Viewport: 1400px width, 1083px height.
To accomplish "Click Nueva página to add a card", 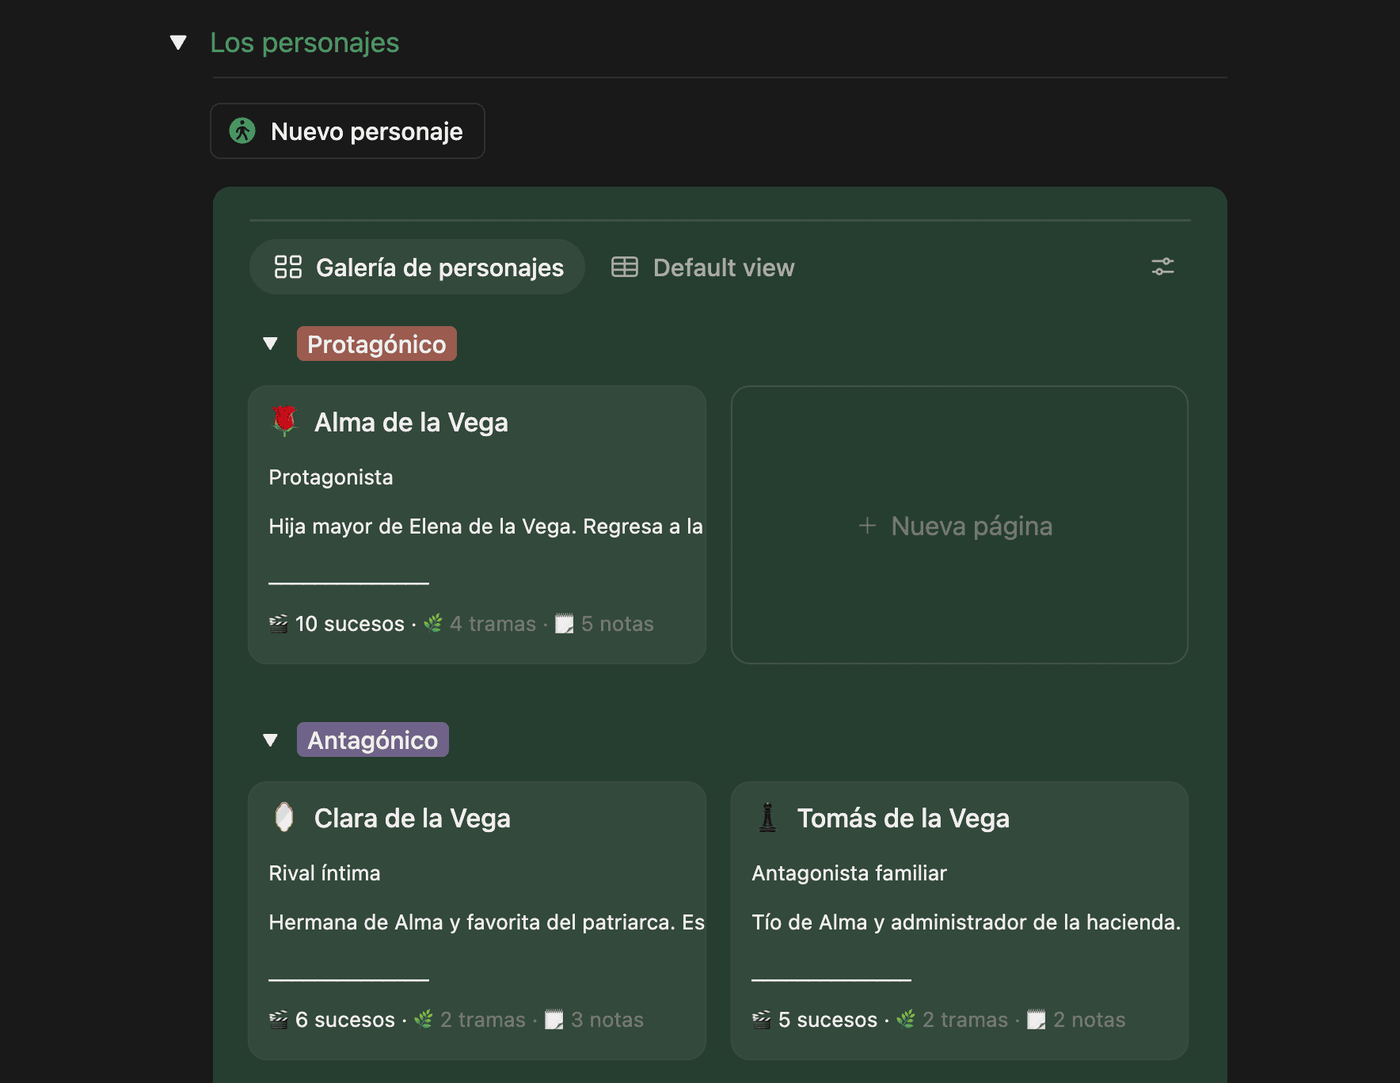I will click(959, 525).
